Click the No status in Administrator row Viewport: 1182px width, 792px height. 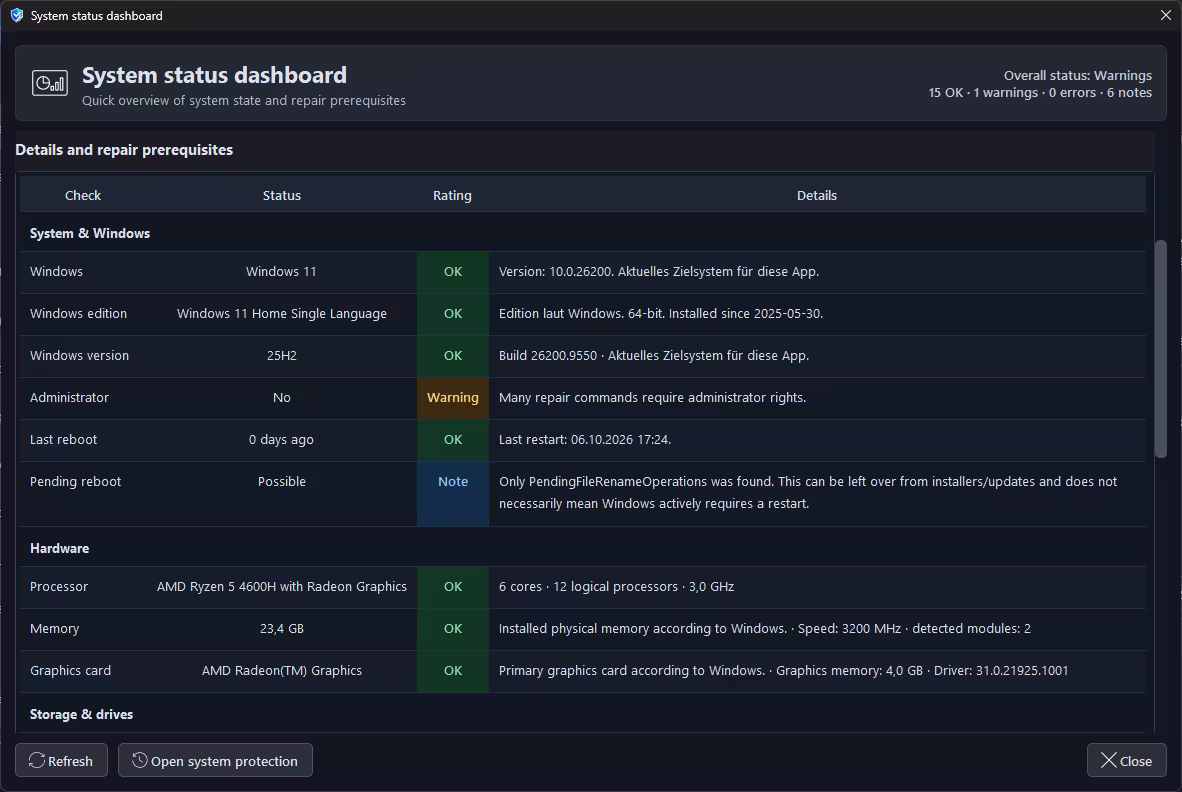click(x=282, y=398)
